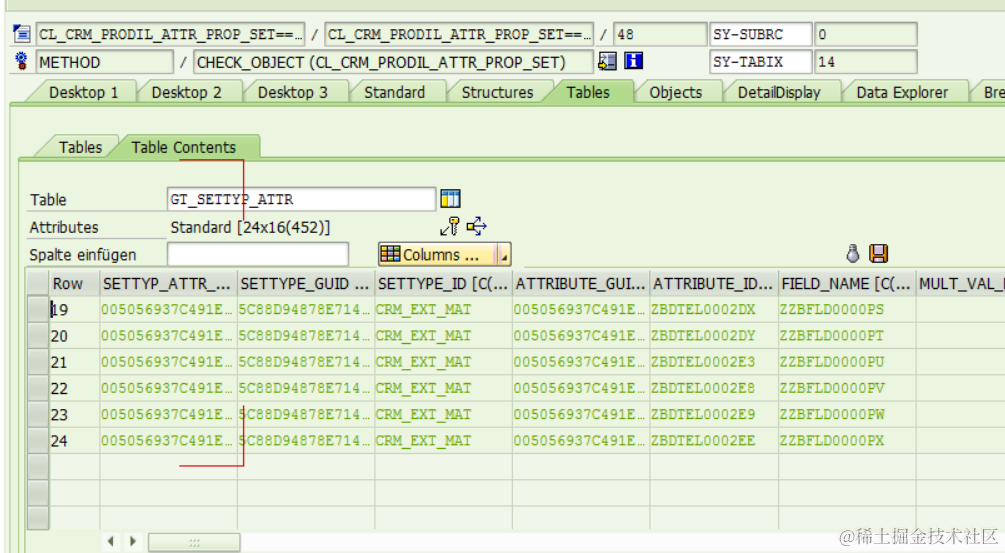This screenshot has width=1005, height=553.
Task: Click the FIELD_NAME column header
Action: pos(847,283)
